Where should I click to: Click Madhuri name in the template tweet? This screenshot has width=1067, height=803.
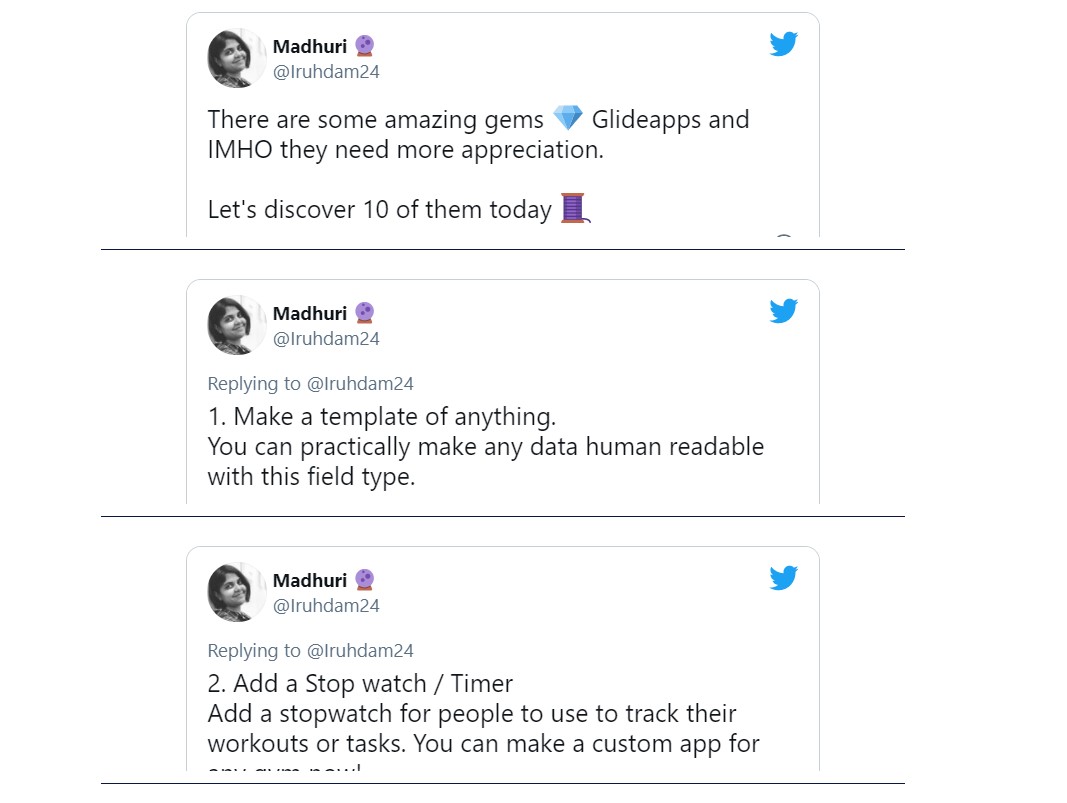coord(310,313)
